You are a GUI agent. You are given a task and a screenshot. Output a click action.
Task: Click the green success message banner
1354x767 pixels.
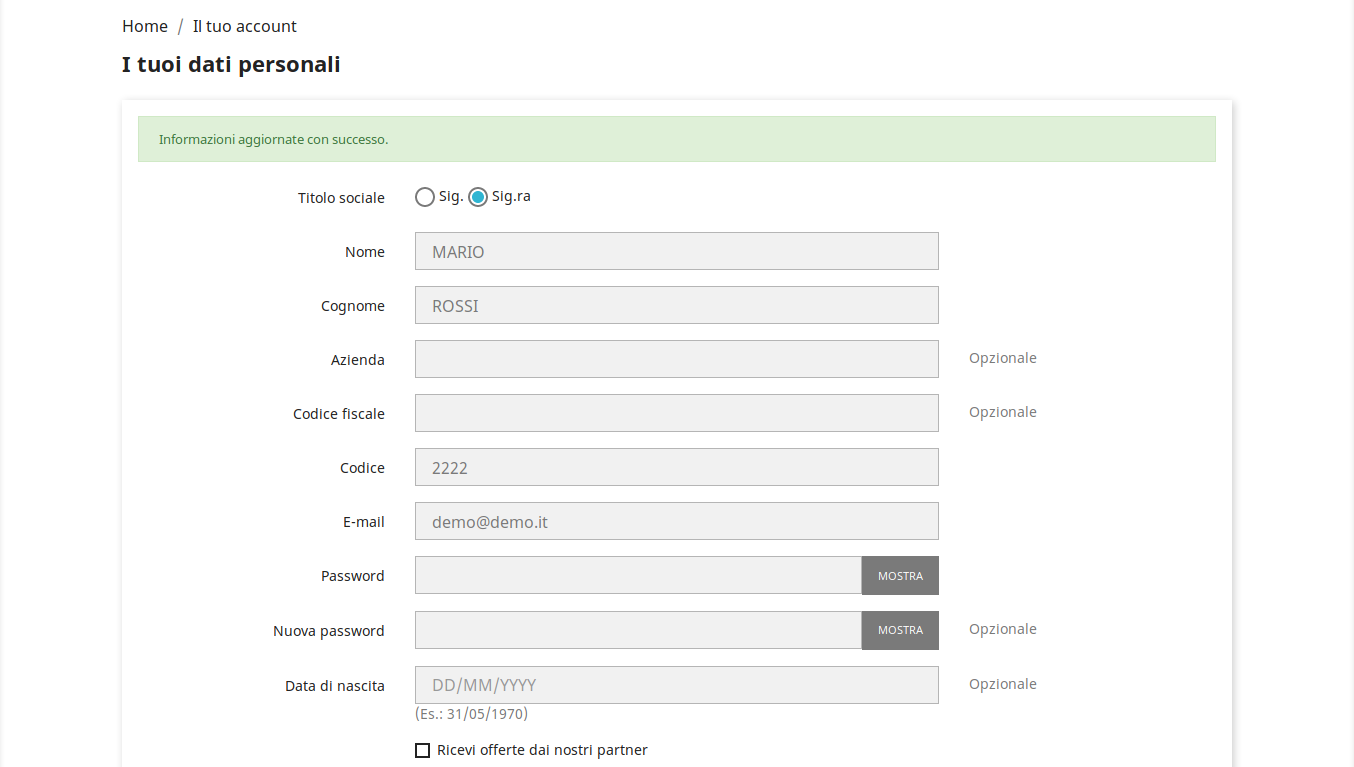677,139
